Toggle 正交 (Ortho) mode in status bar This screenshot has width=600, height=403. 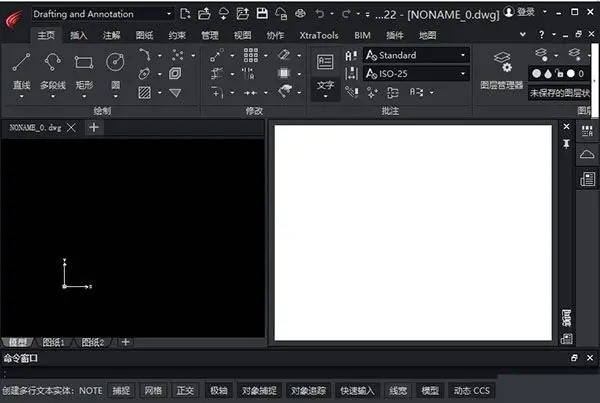185,390
